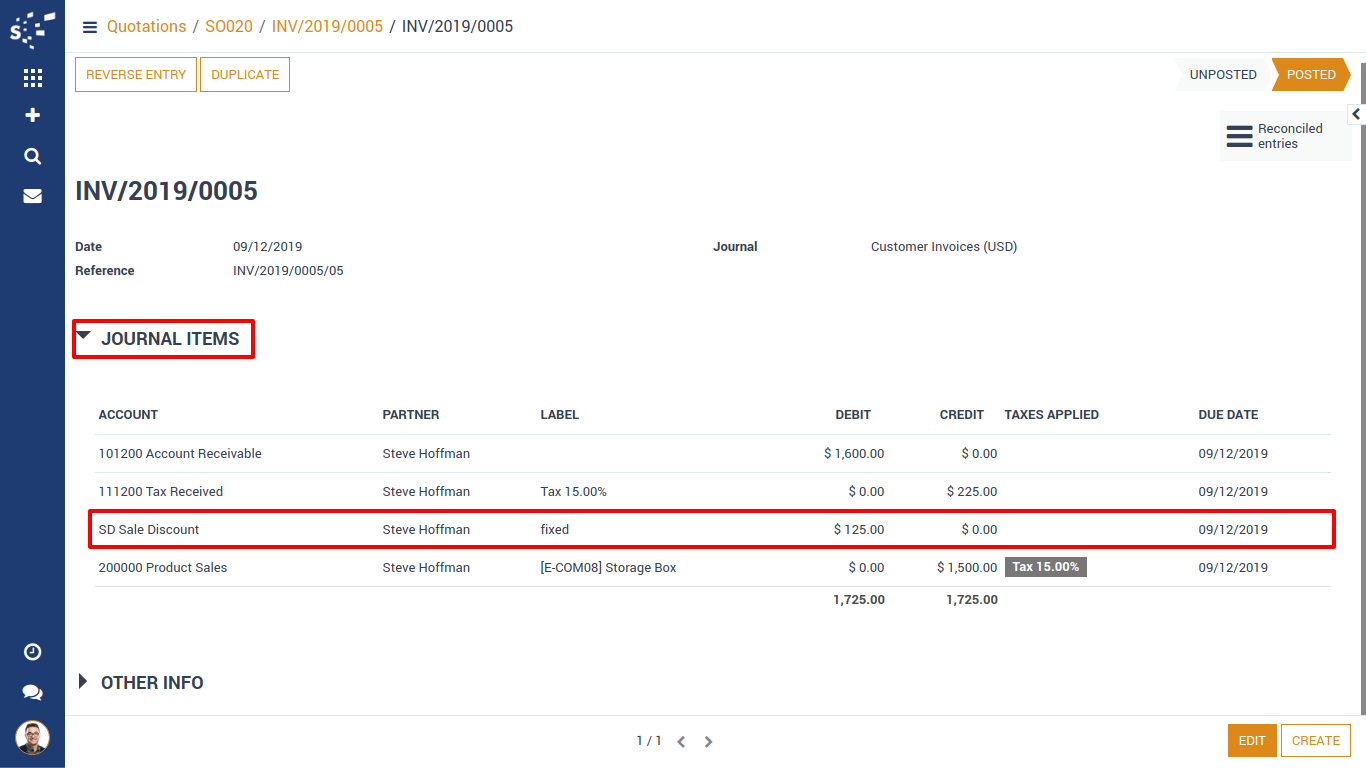The image size is (1366, 768).
Task: Open SO020 breadcrumb link
Action: tap(229, 27)
